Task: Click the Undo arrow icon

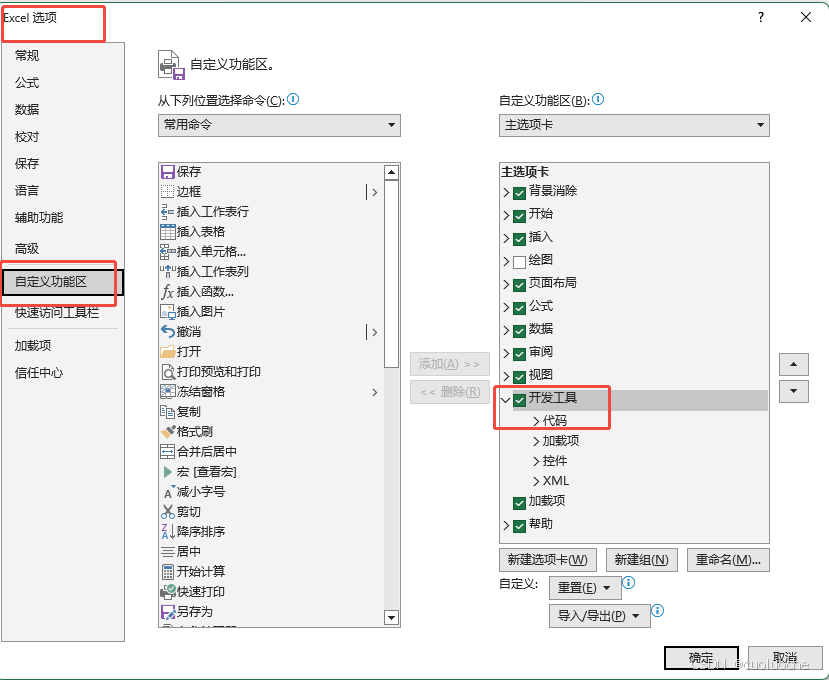Action: coord(168,332)
